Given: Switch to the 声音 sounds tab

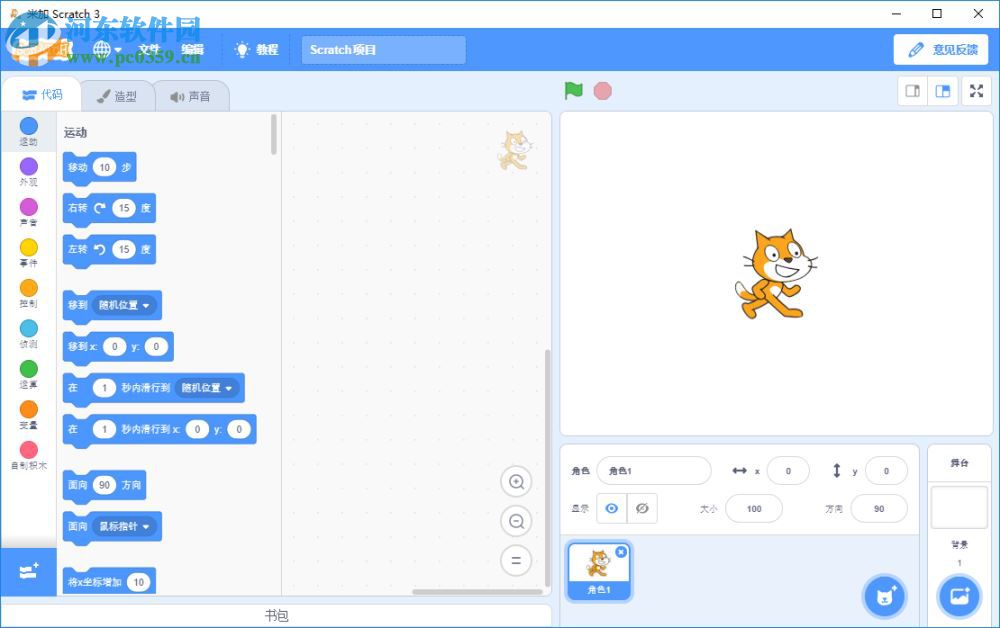Looking at the screenshot, I should click(190, 95).
